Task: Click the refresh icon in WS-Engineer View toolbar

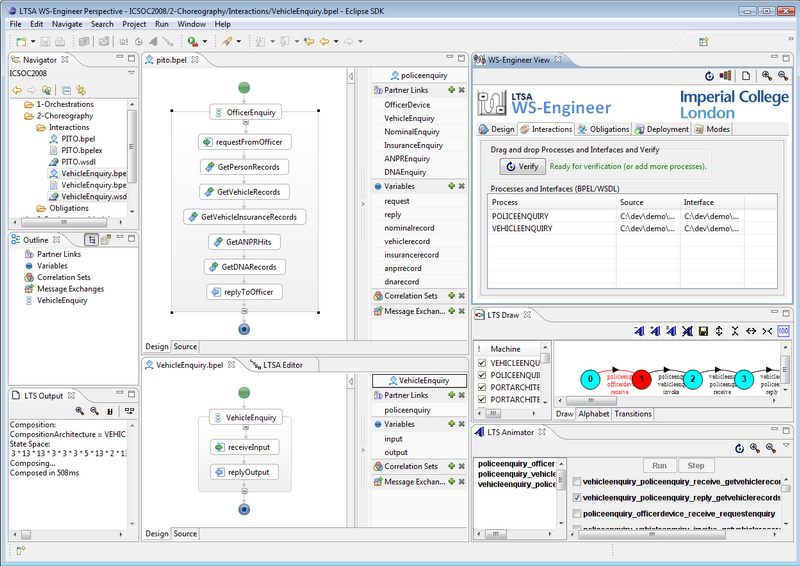Action: pos(709,76)
